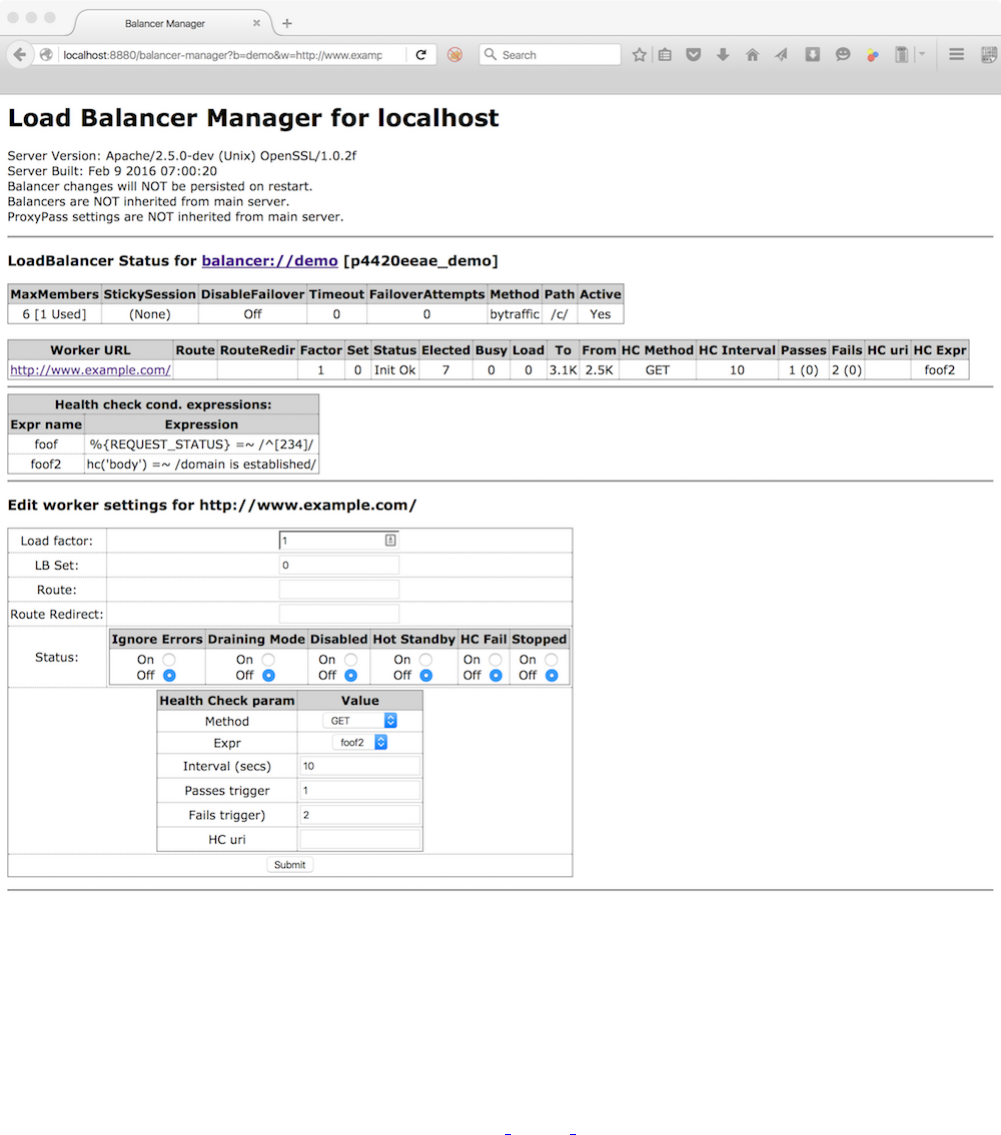
Task: Click the boxed download arrow icon
Action: point(813,55)
